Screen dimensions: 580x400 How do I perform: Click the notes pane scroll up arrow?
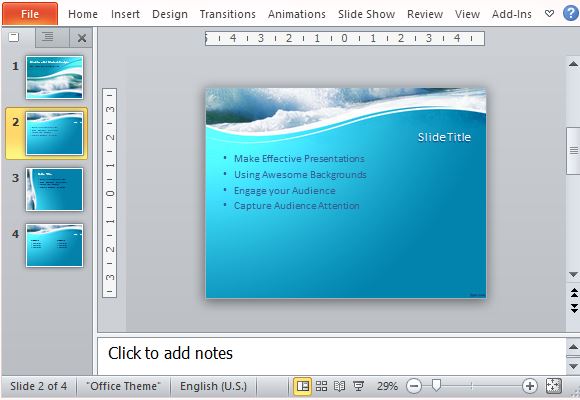(x=573, y=347)
